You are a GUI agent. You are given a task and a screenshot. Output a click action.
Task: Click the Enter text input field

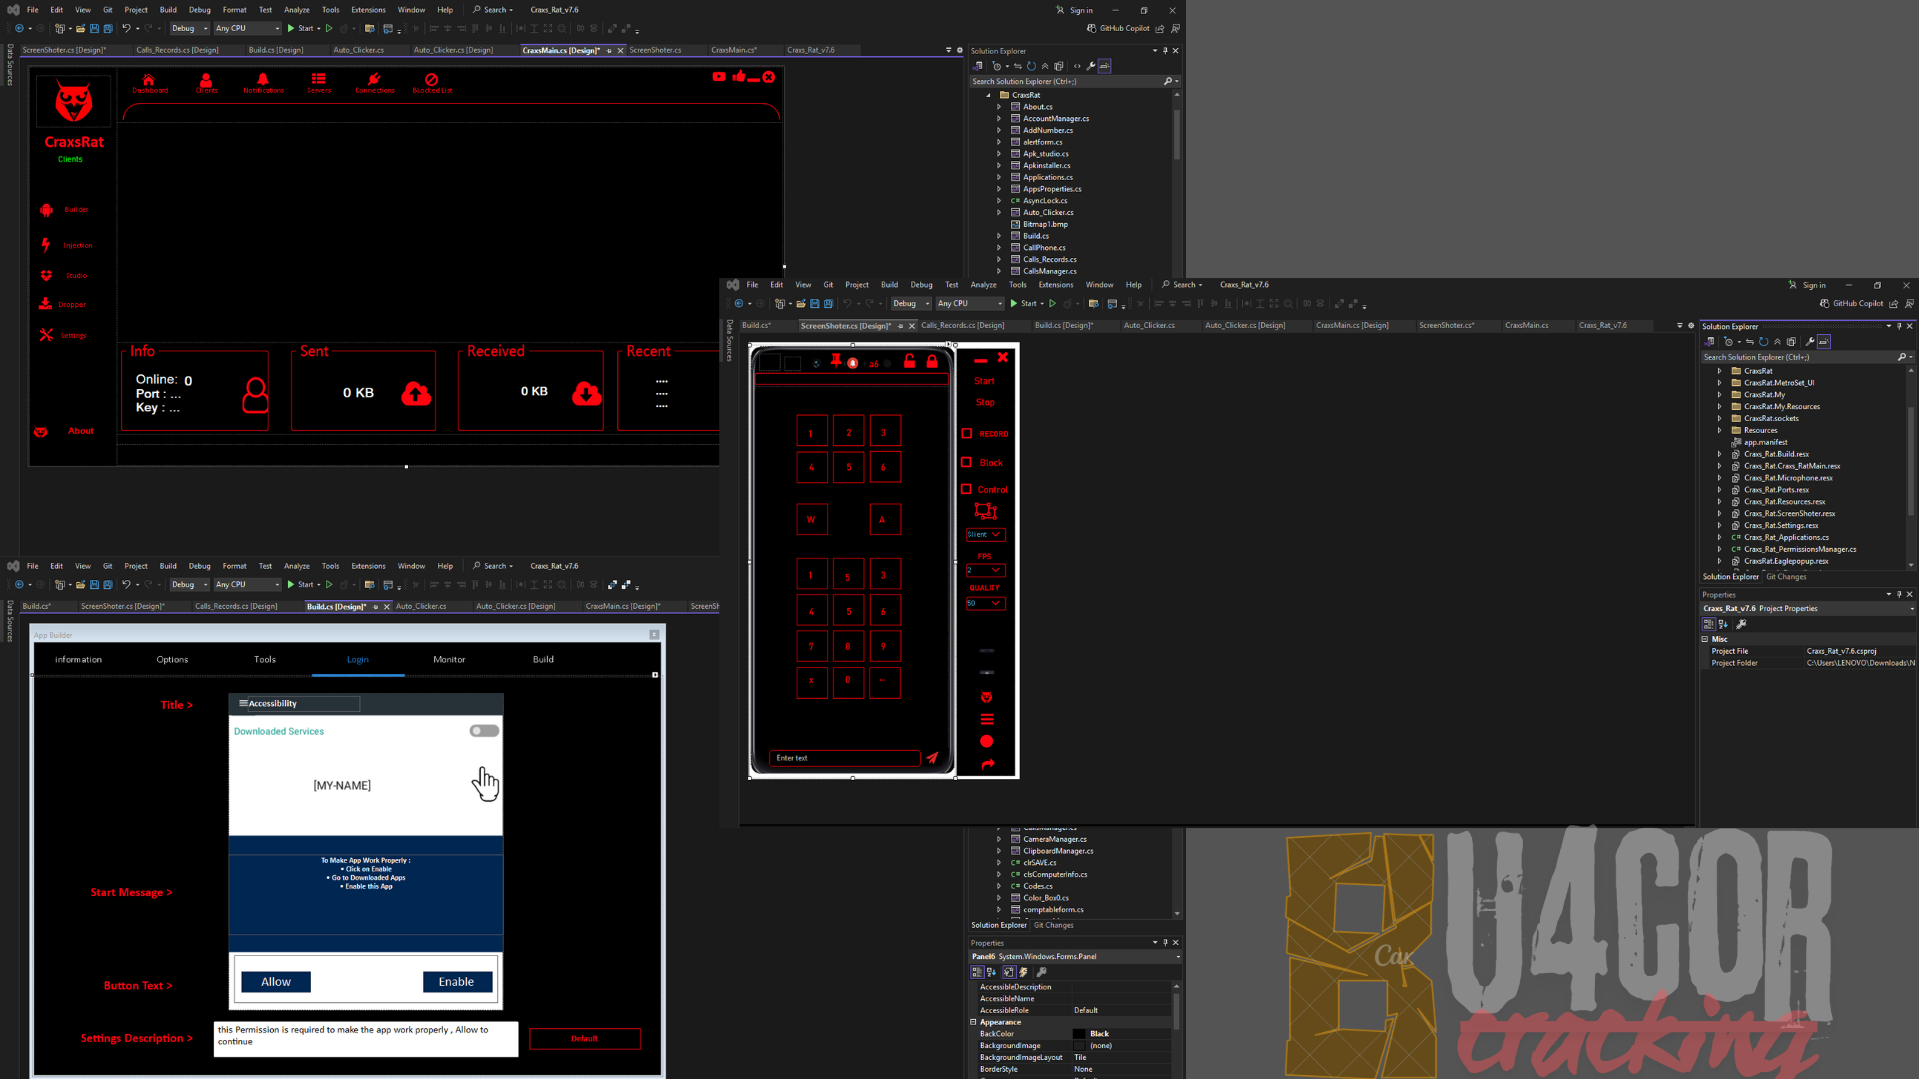tap(844, 758)
